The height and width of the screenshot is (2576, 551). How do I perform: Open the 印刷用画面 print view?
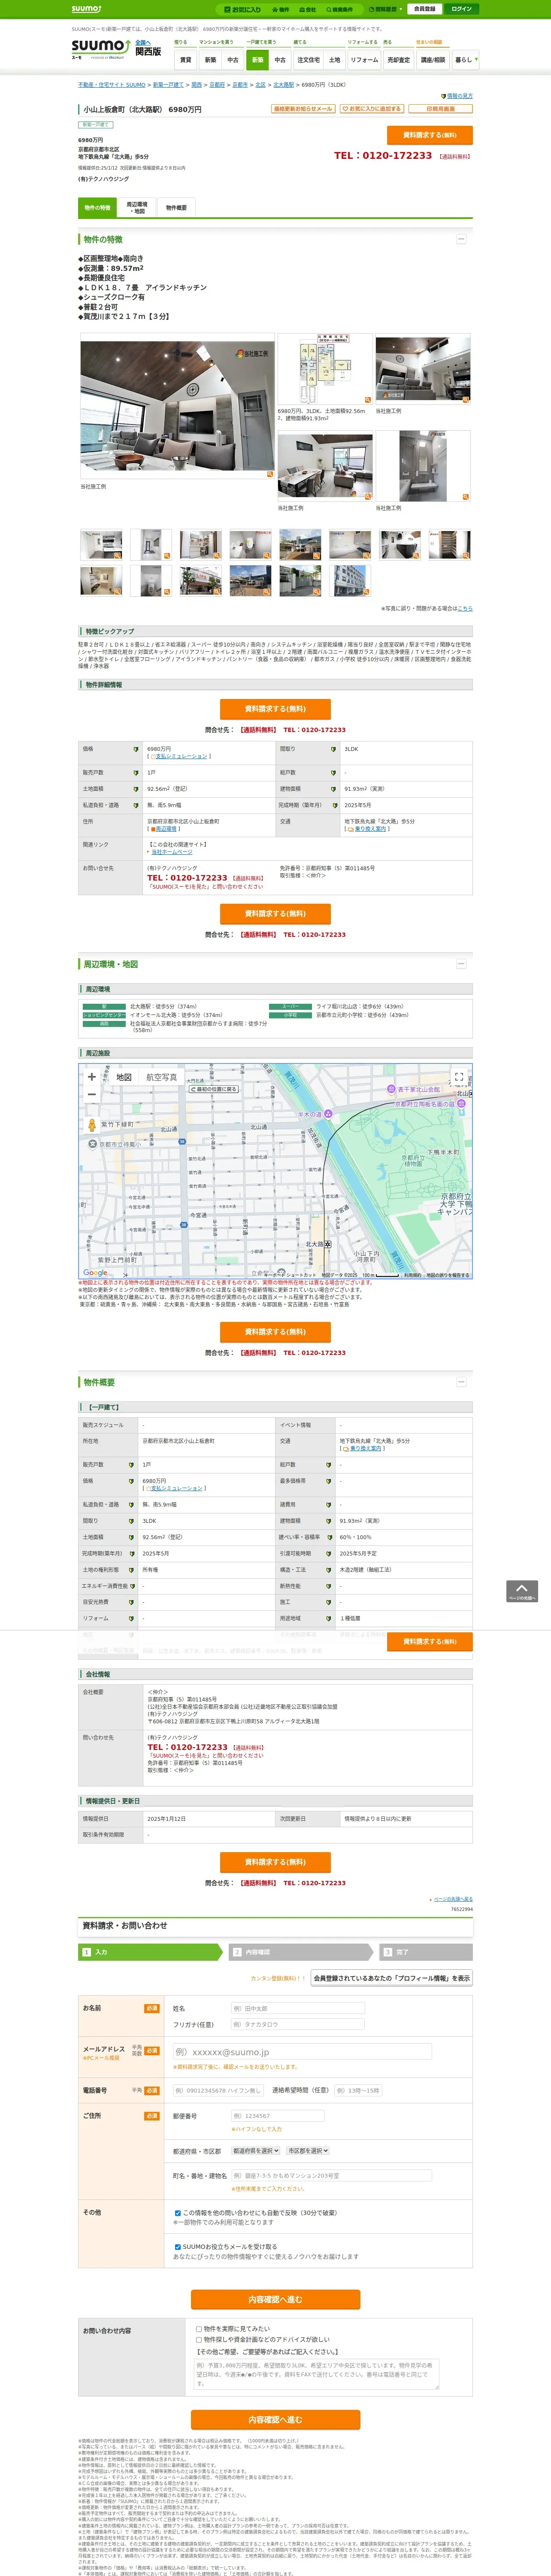[440, 109]
